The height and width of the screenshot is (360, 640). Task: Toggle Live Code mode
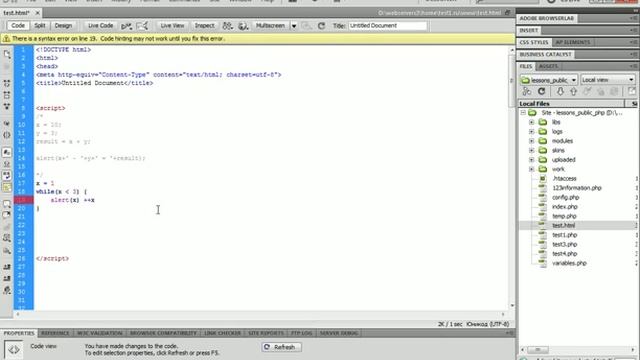point(100,26)
